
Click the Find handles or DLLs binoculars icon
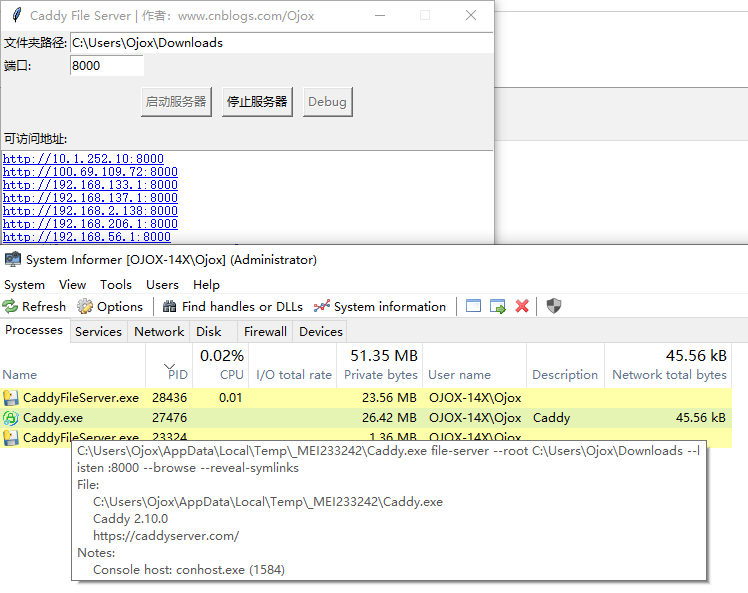coord(169,306)
